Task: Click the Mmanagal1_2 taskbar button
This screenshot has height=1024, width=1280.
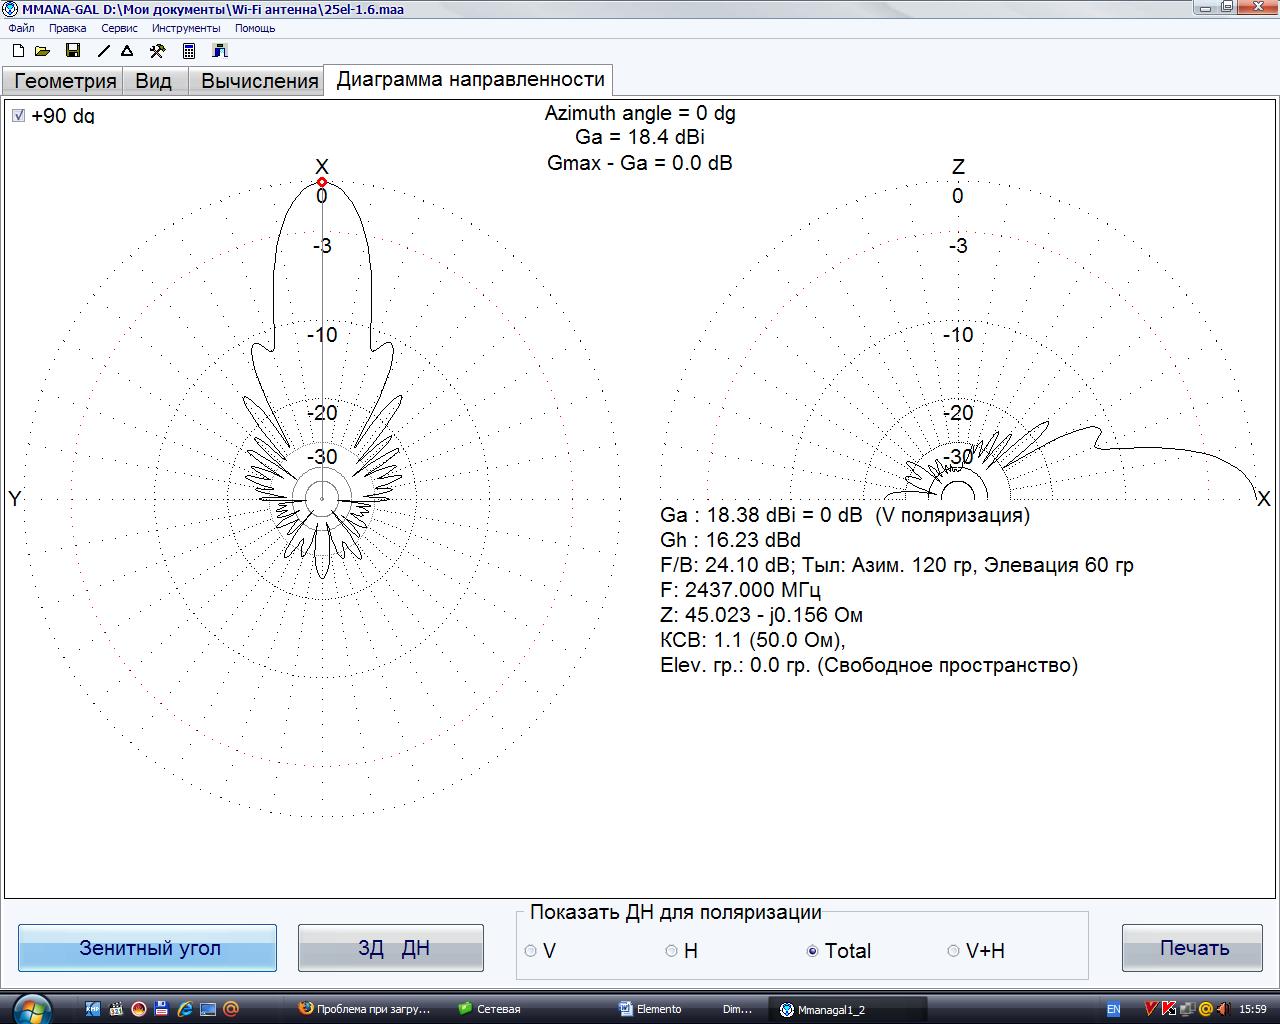Action: pos(848,1009)
